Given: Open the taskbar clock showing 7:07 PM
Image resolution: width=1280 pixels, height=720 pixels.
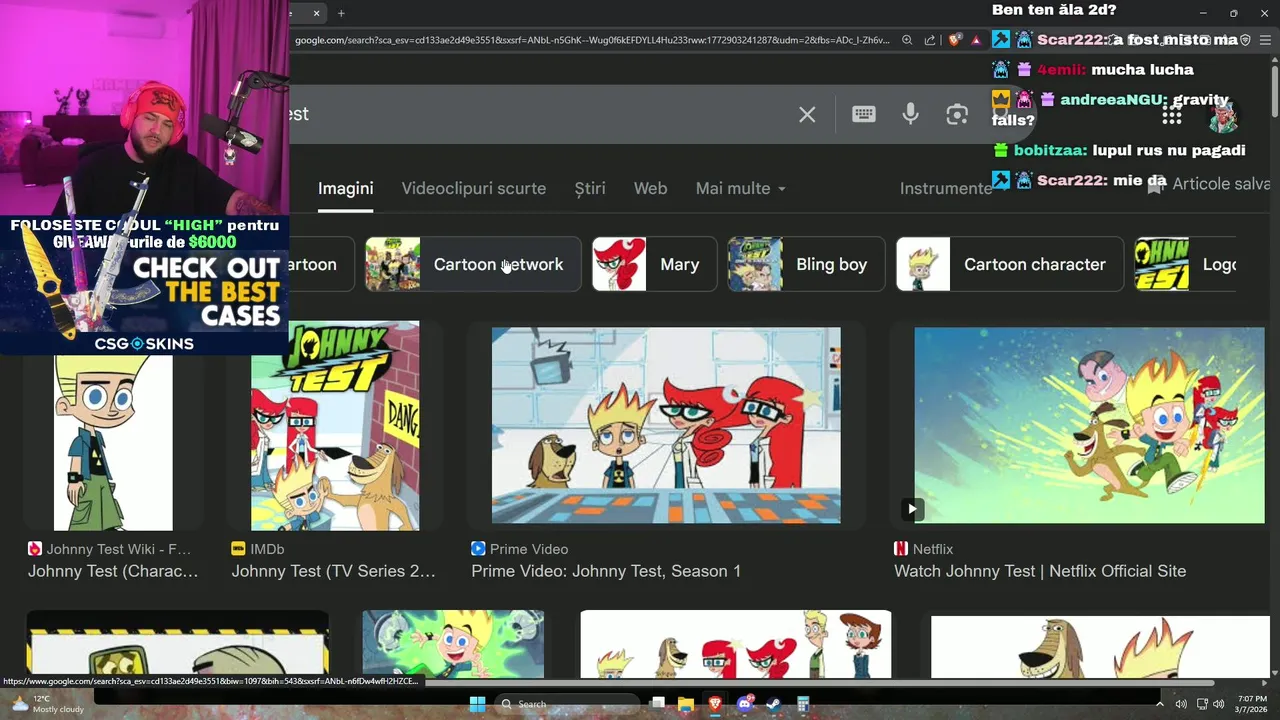Looking at the screenshot, I should point(1252,704).
